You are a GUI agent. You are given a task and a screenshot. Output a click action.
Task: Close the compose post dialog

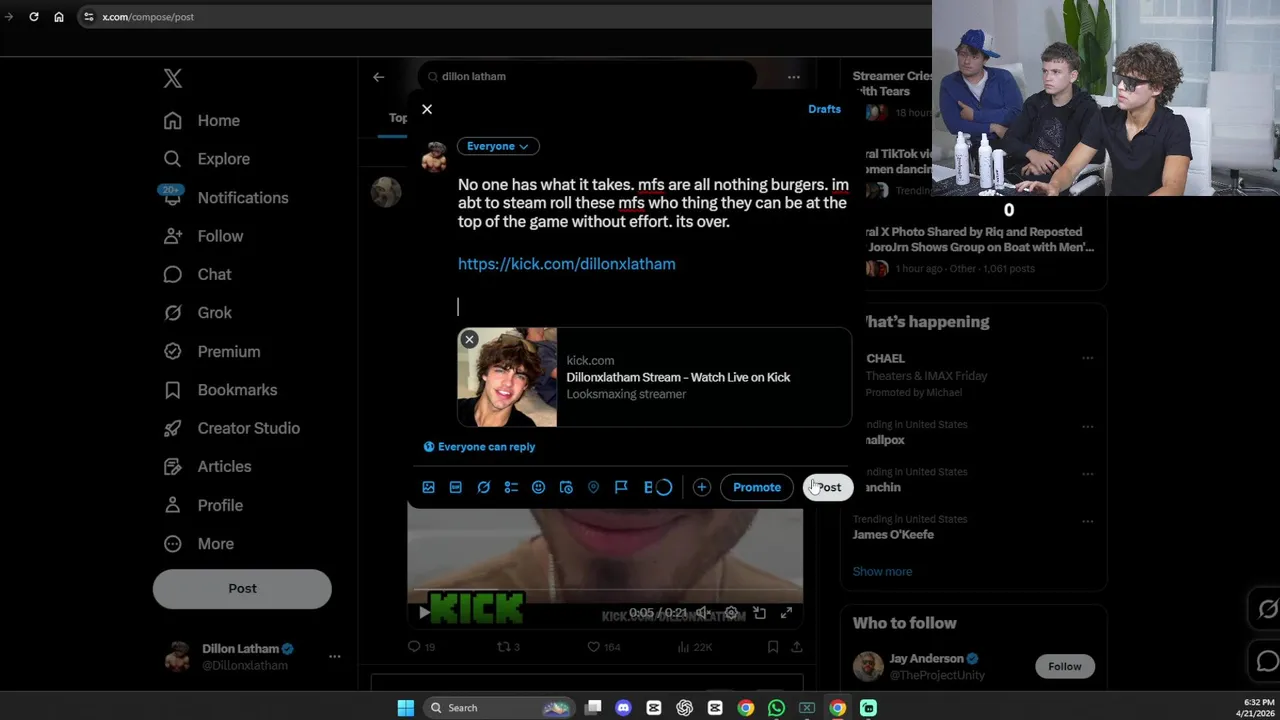pyautogui.click(x=427, y=109)
